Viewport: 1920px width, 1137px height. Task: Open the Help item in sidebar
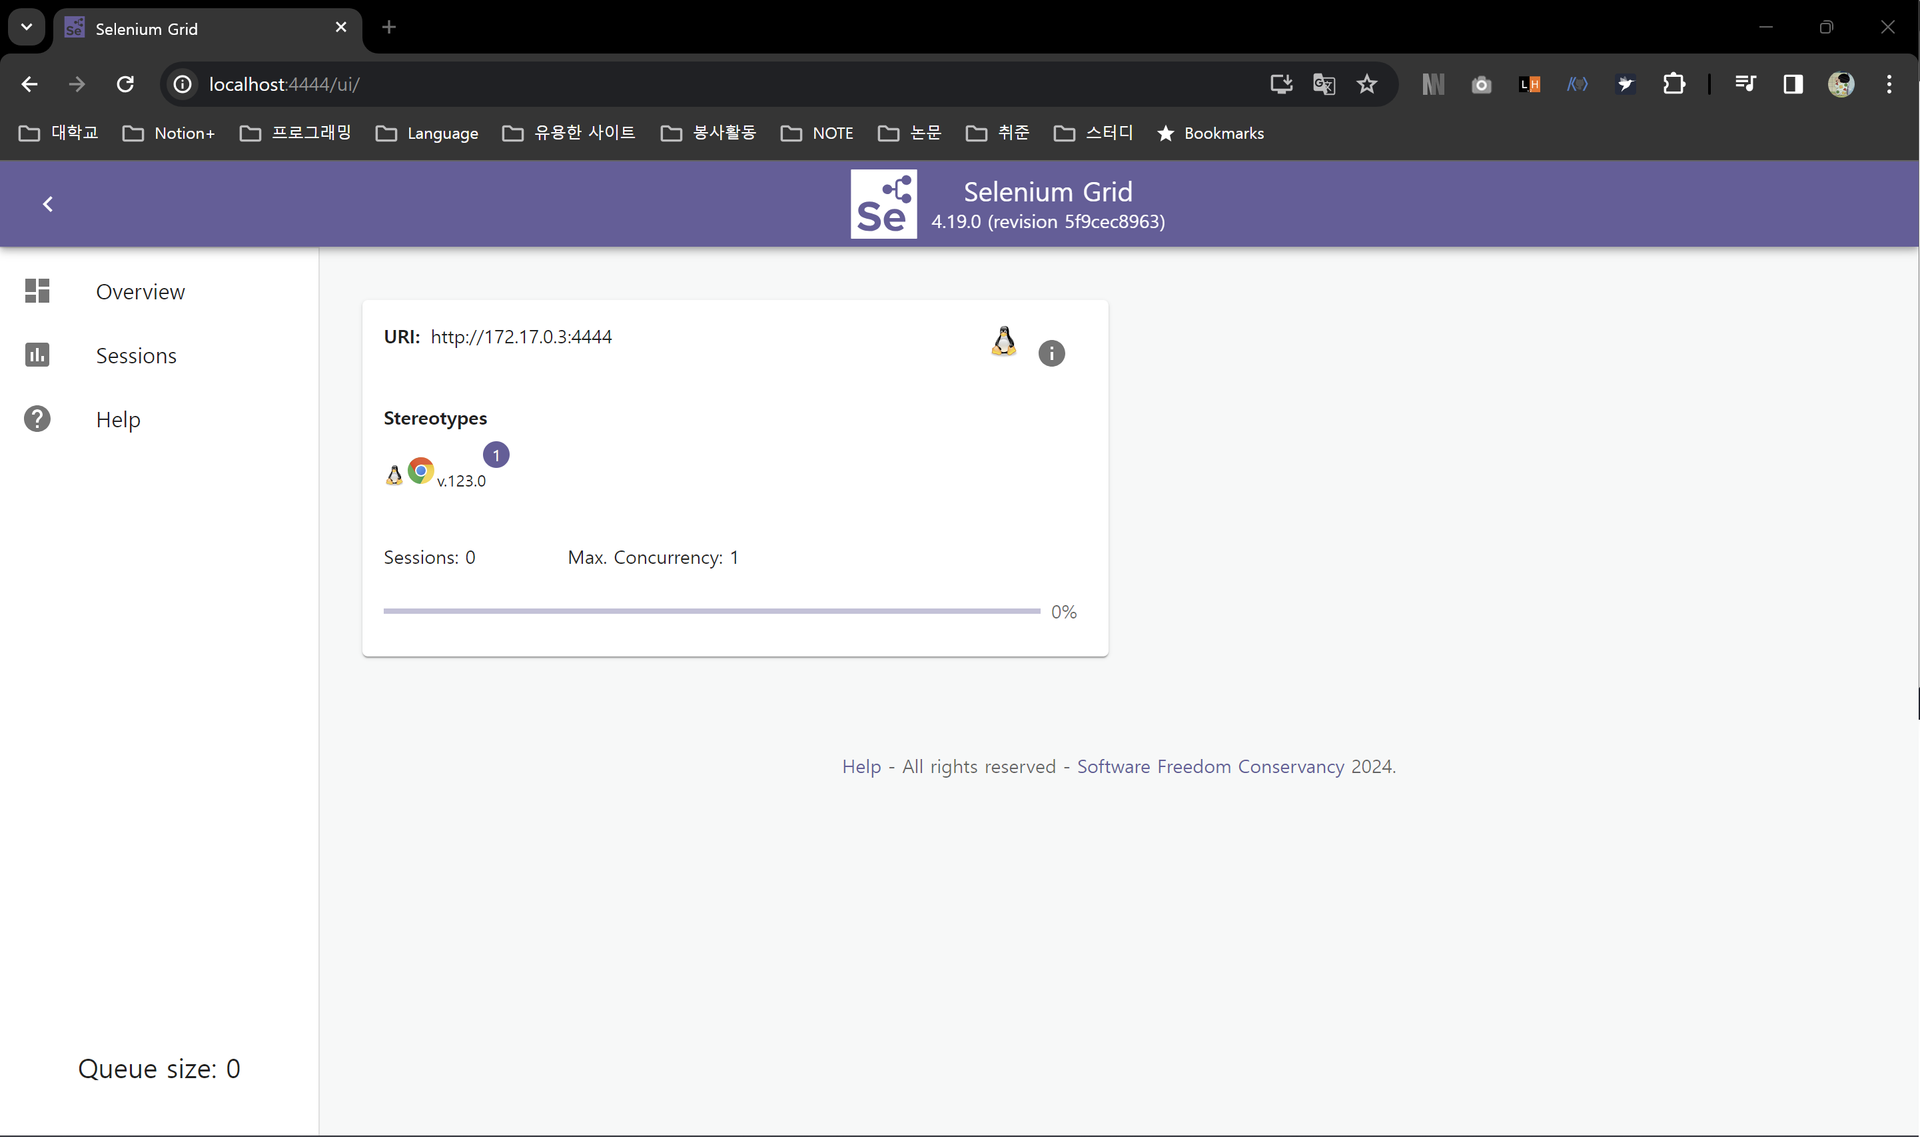pyautogui.click(x=118, y=420)
